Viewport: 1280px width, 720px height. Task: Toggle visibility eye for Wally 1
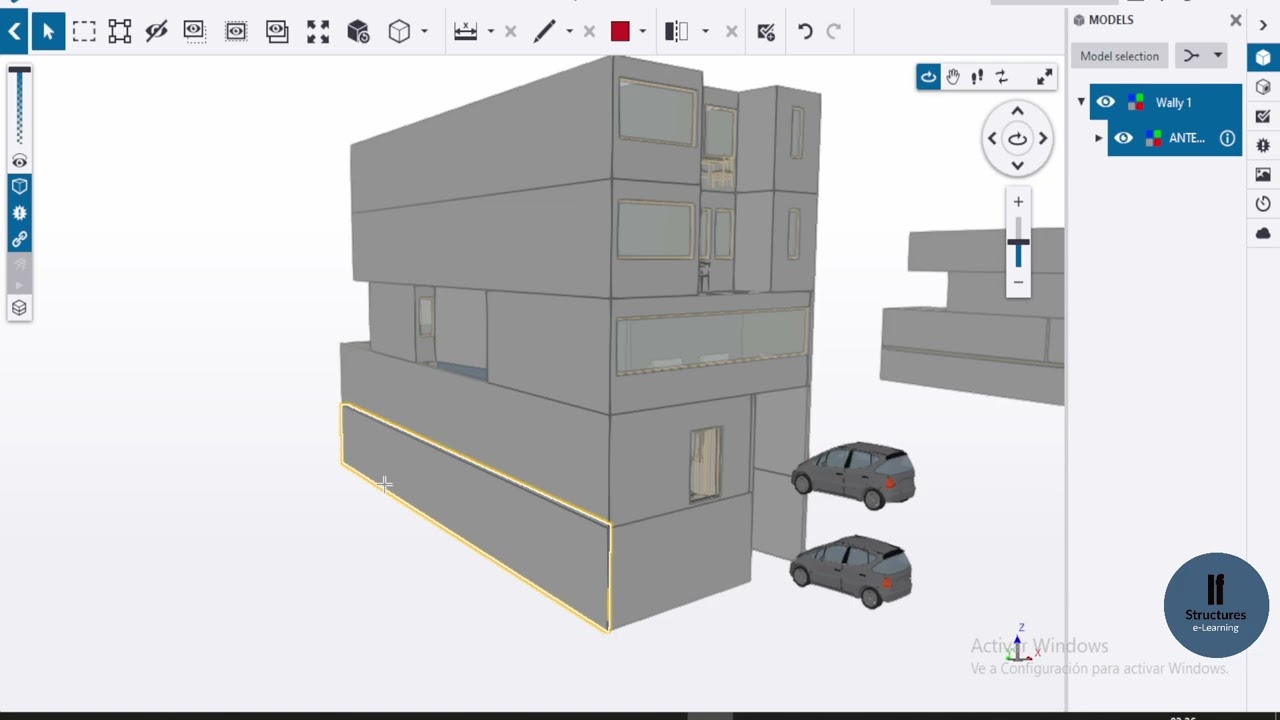click(x=1105, y=102)
